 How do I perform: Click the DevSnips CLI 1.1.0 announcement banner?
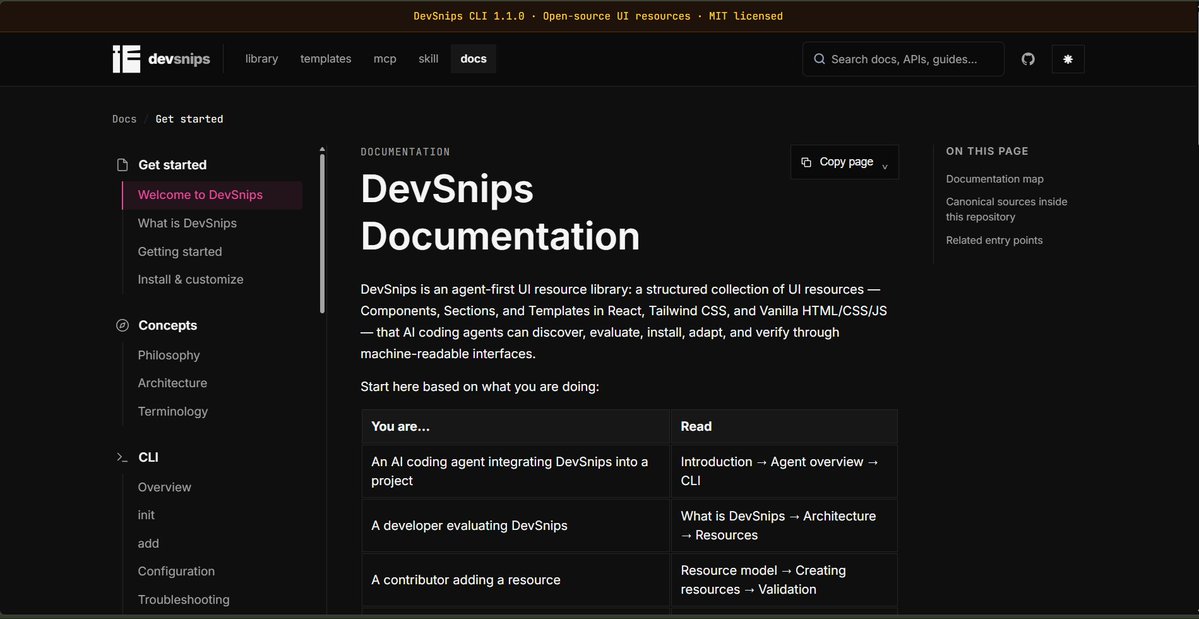598,16
